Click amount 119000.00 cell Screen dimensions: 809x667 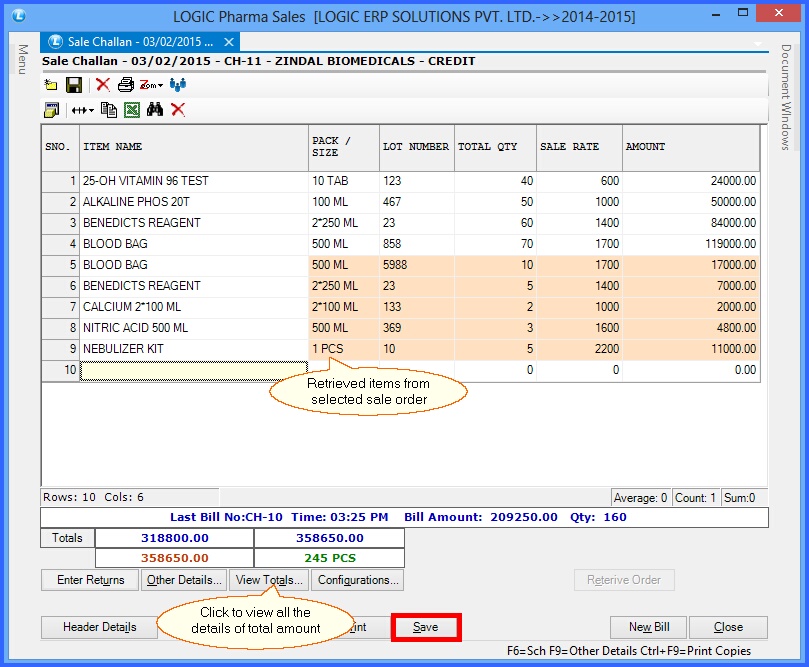point(691,244)
